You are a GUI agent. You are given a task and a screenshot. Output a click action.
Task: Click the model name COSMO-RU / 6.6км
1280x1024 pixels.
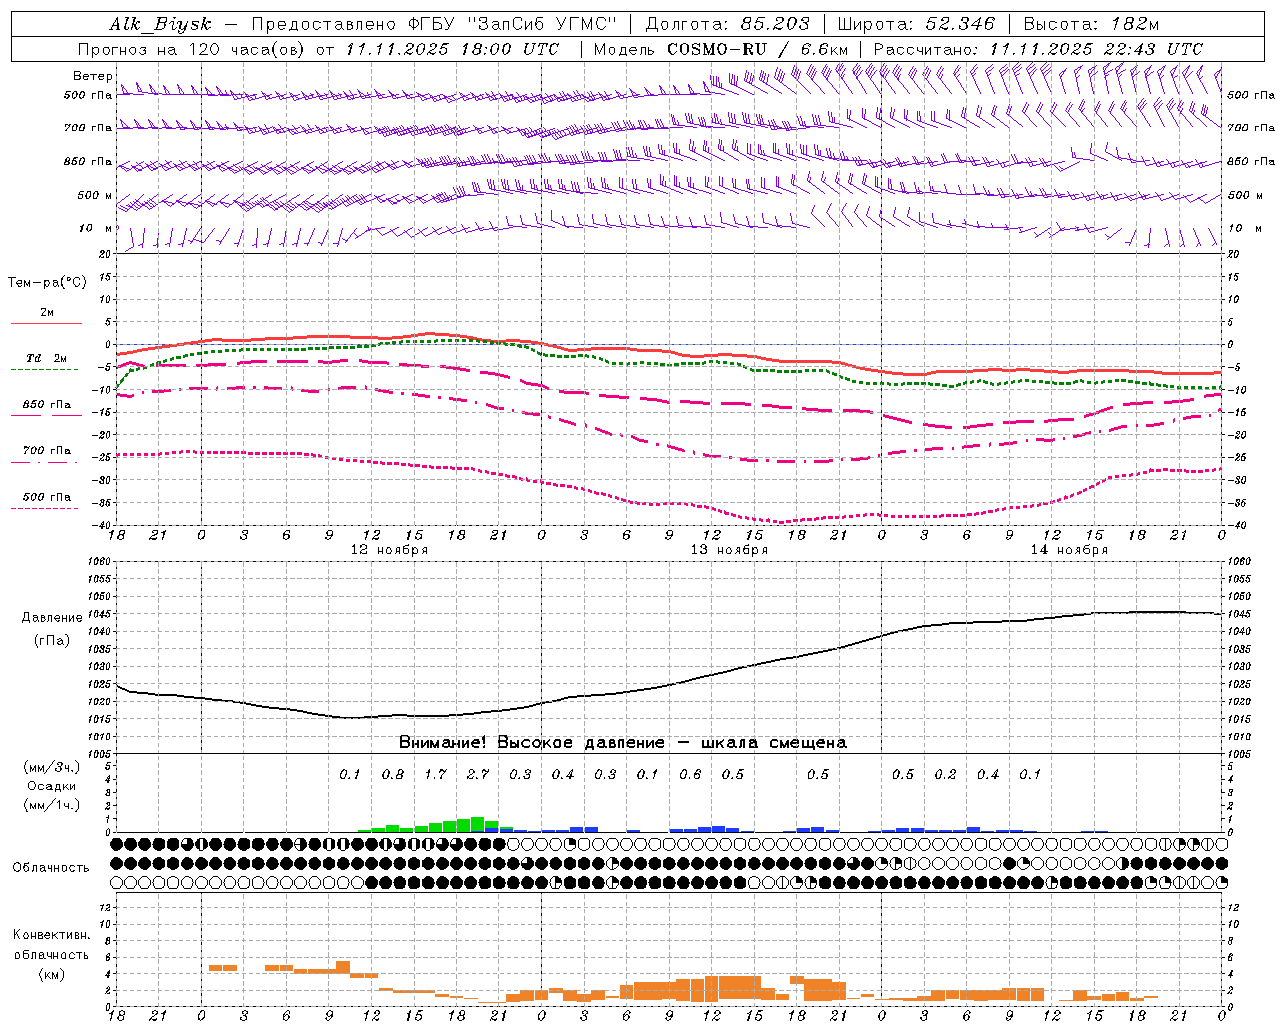tap(757, 49)
